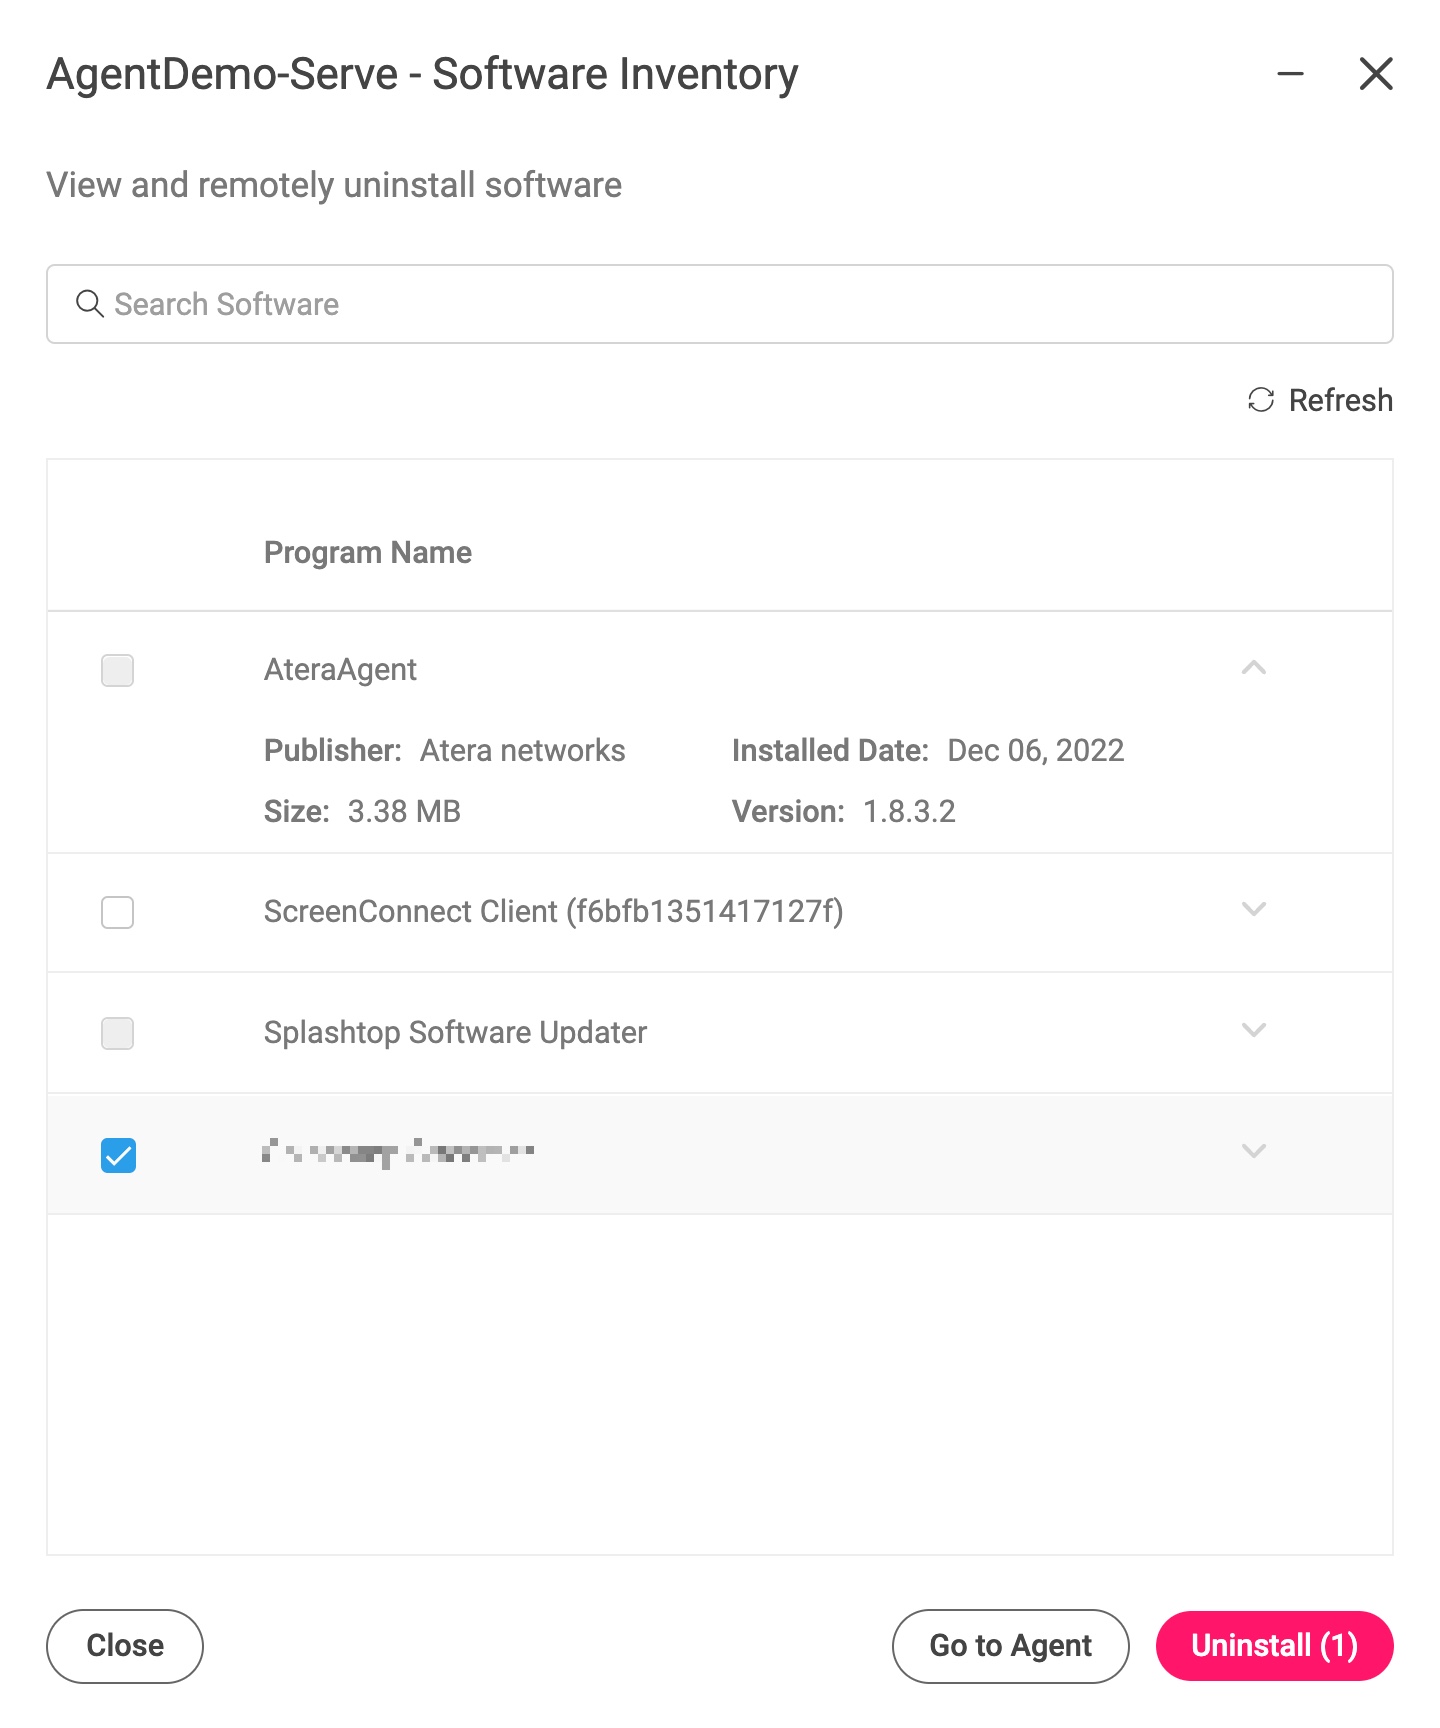
Task: Close the dialog with the X icon
Action: coord(1376,73)
